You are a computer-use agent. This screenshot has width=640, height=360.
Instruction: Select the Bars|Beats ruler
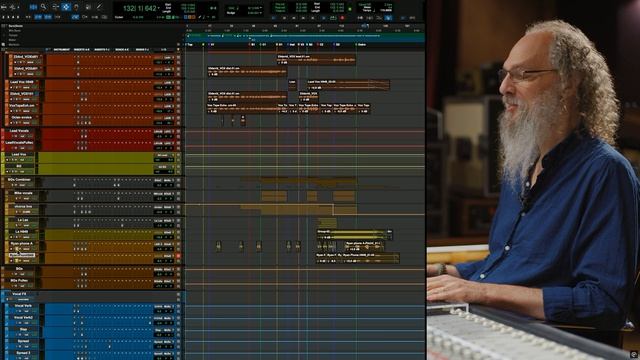tap(16, 26)
